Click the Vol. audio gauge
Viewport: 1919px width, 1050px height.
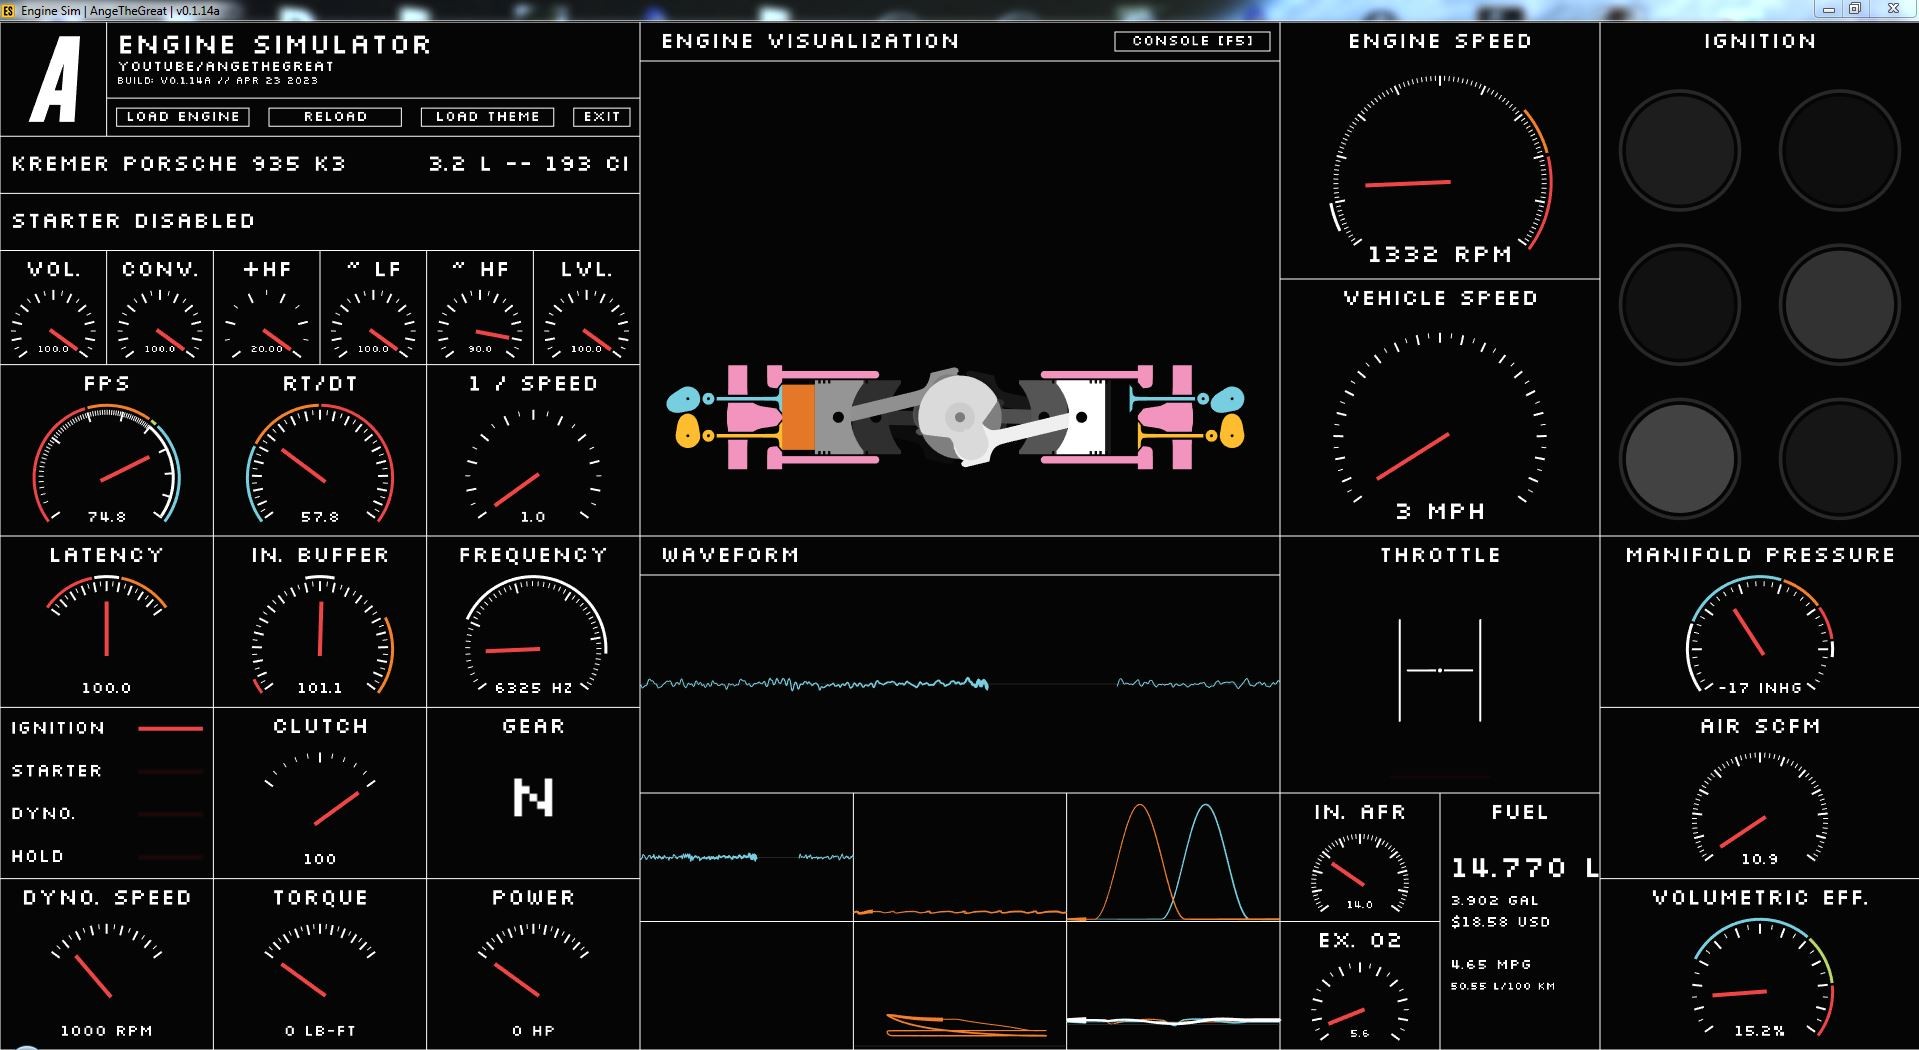[x=54, y=322]
